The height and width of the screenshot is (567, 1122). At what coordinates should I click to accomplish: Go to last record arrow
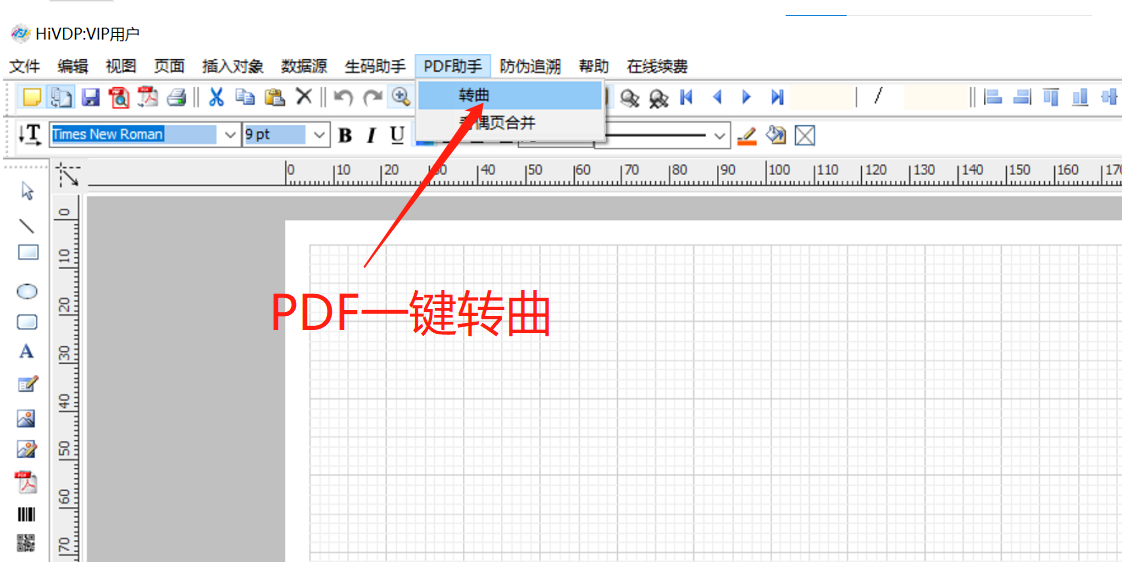coord(777,97)
